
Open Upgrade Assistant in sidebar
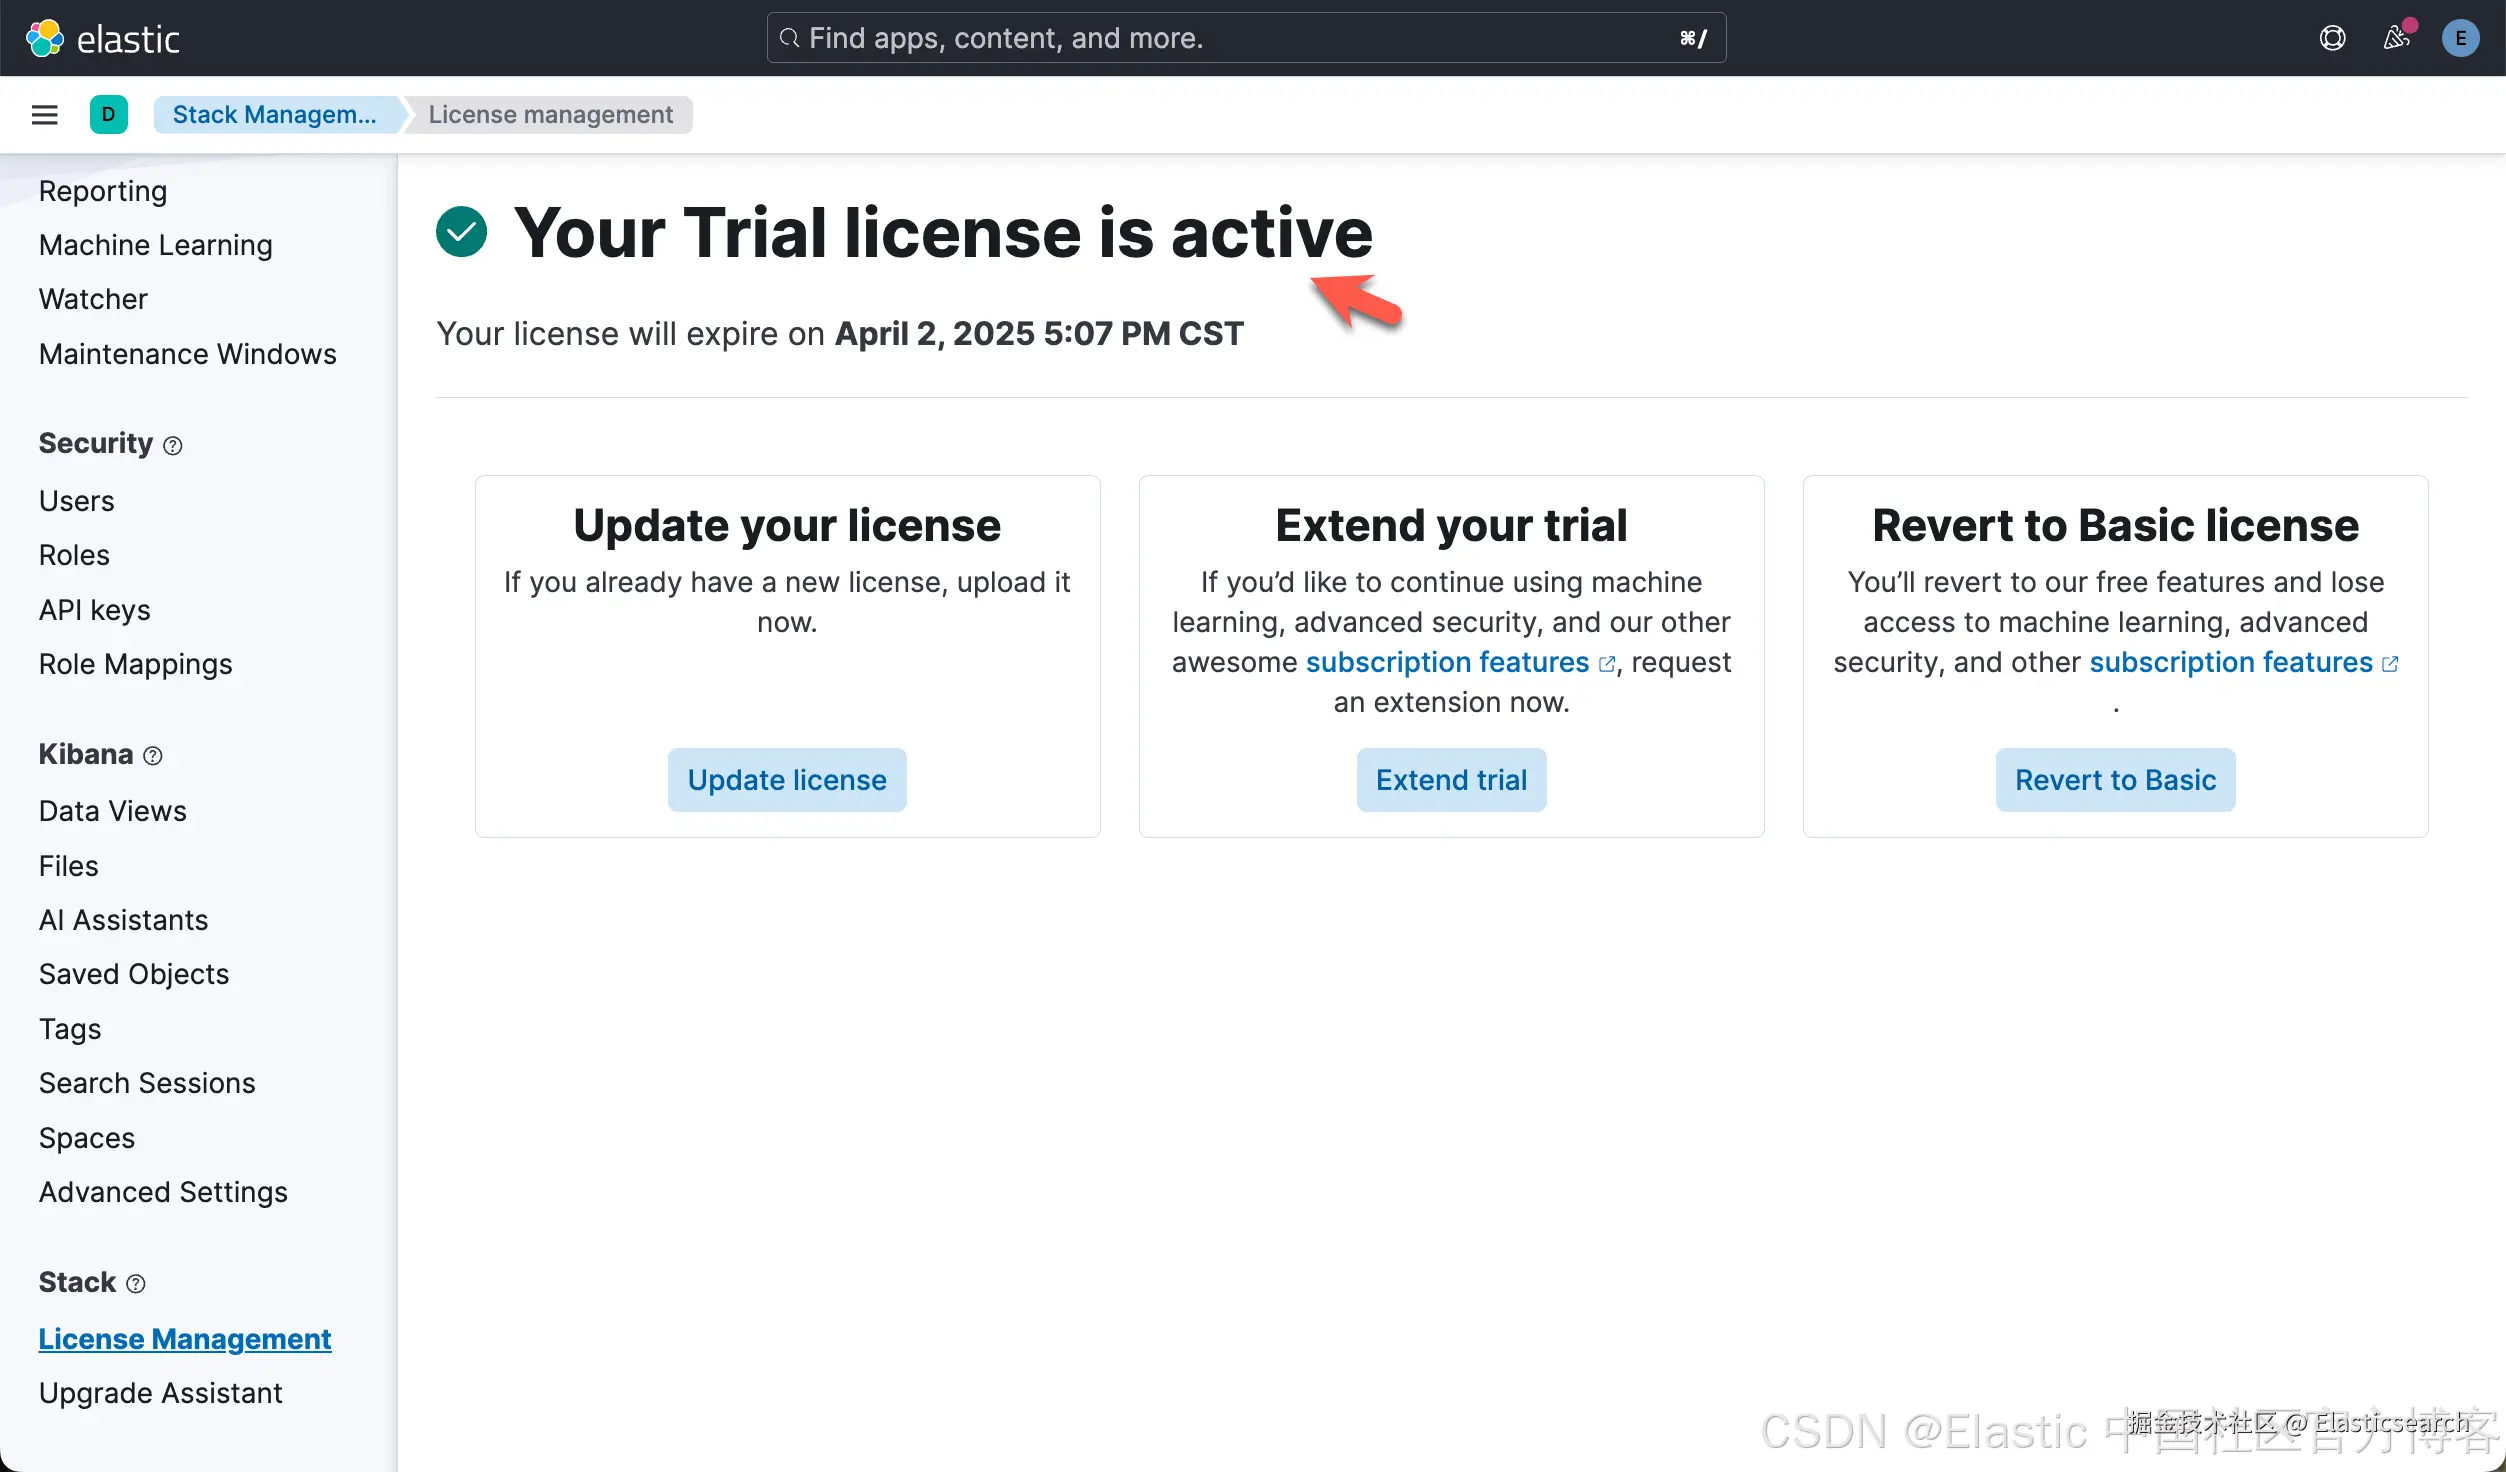160,1393
